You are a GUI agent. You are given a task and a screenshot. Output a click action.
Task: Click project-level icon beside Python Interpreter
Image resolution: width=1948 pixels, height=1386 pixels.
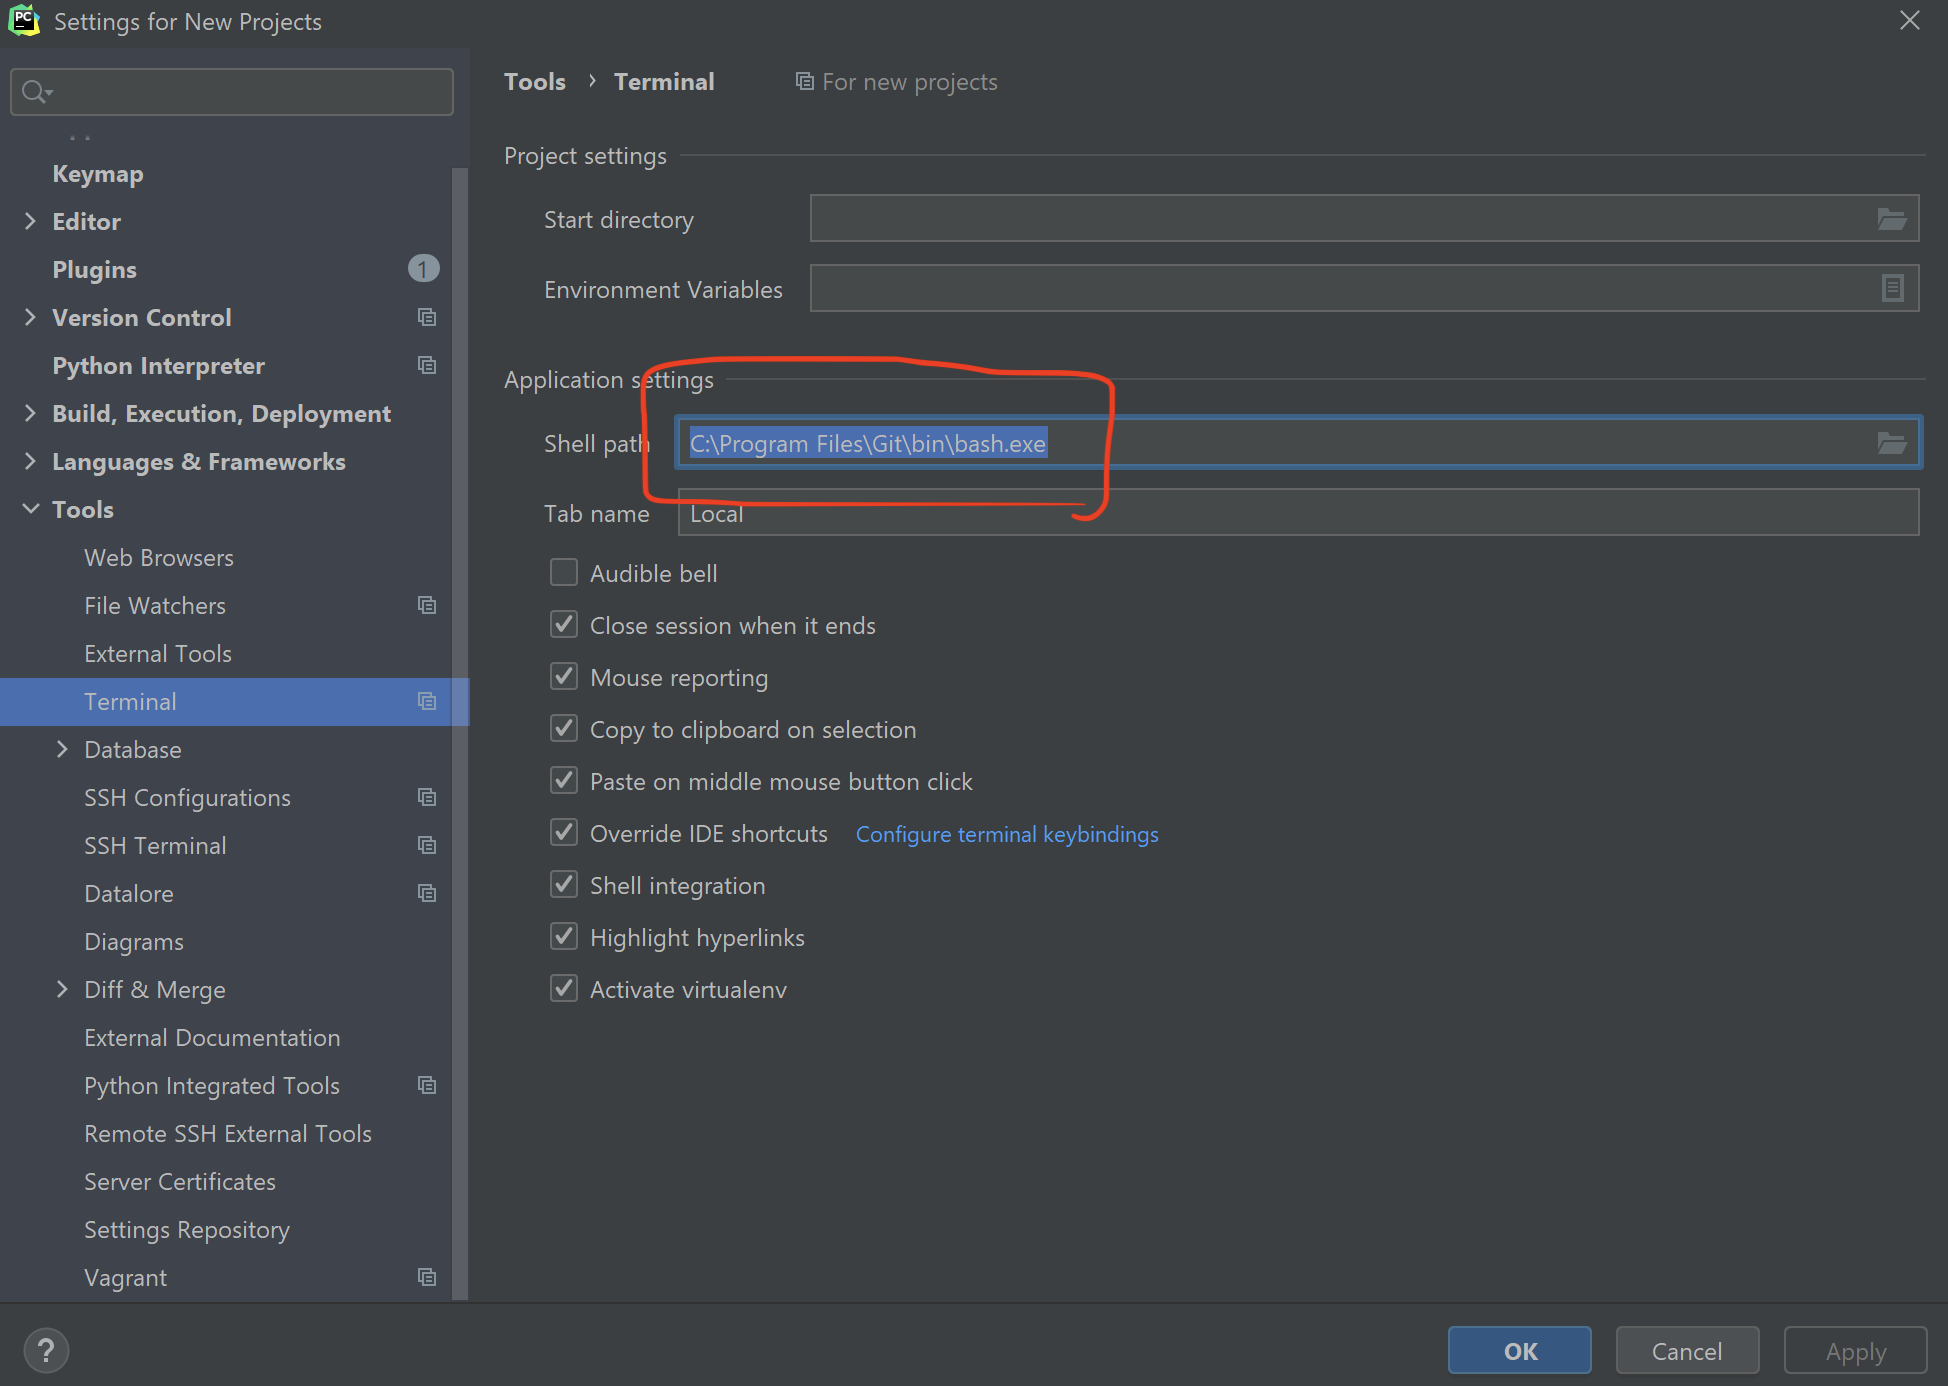[427, 365]
